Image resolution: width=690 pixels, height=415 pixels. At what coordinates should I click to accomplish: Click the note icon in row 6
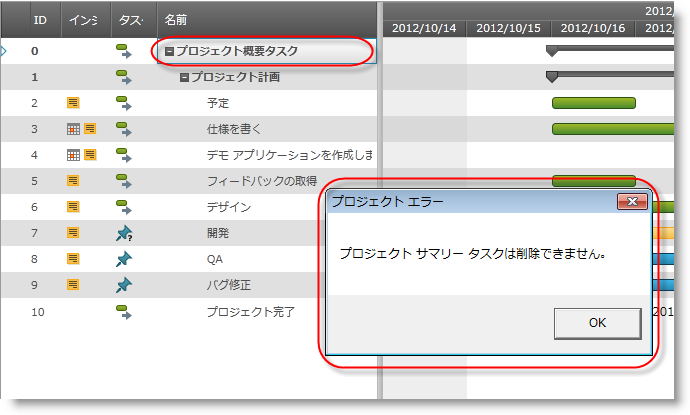(x=73, y=206)
